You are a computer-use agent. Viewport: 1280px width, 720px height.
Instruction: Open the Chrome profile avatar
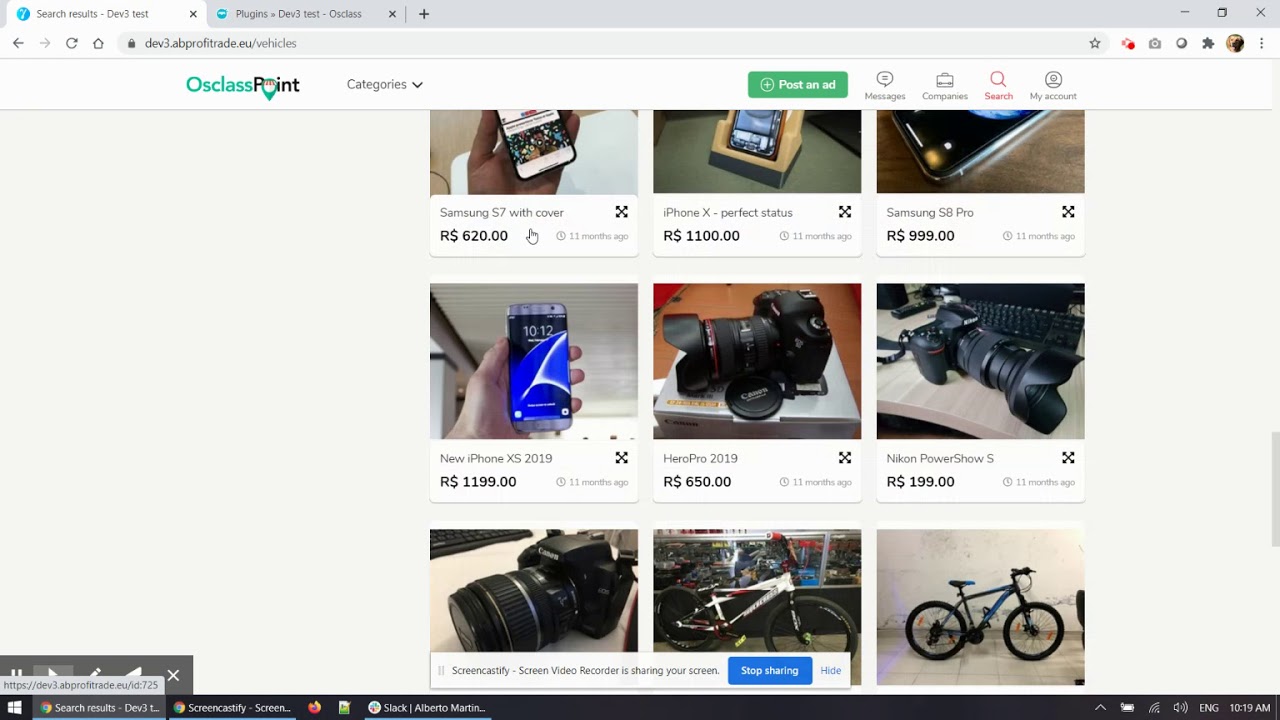(x=1235, y=43)
